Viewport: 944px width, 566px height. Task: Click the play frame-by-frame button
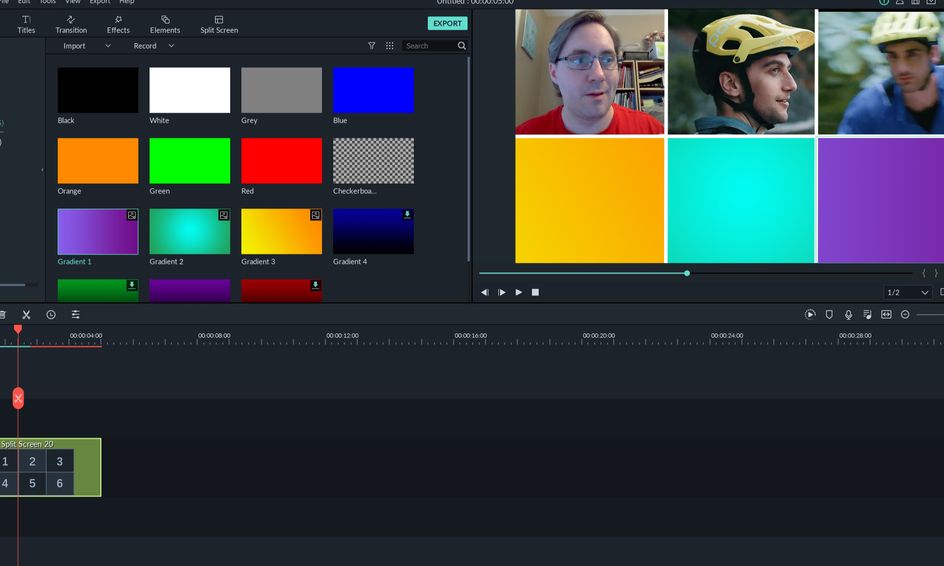coord(502,292)
